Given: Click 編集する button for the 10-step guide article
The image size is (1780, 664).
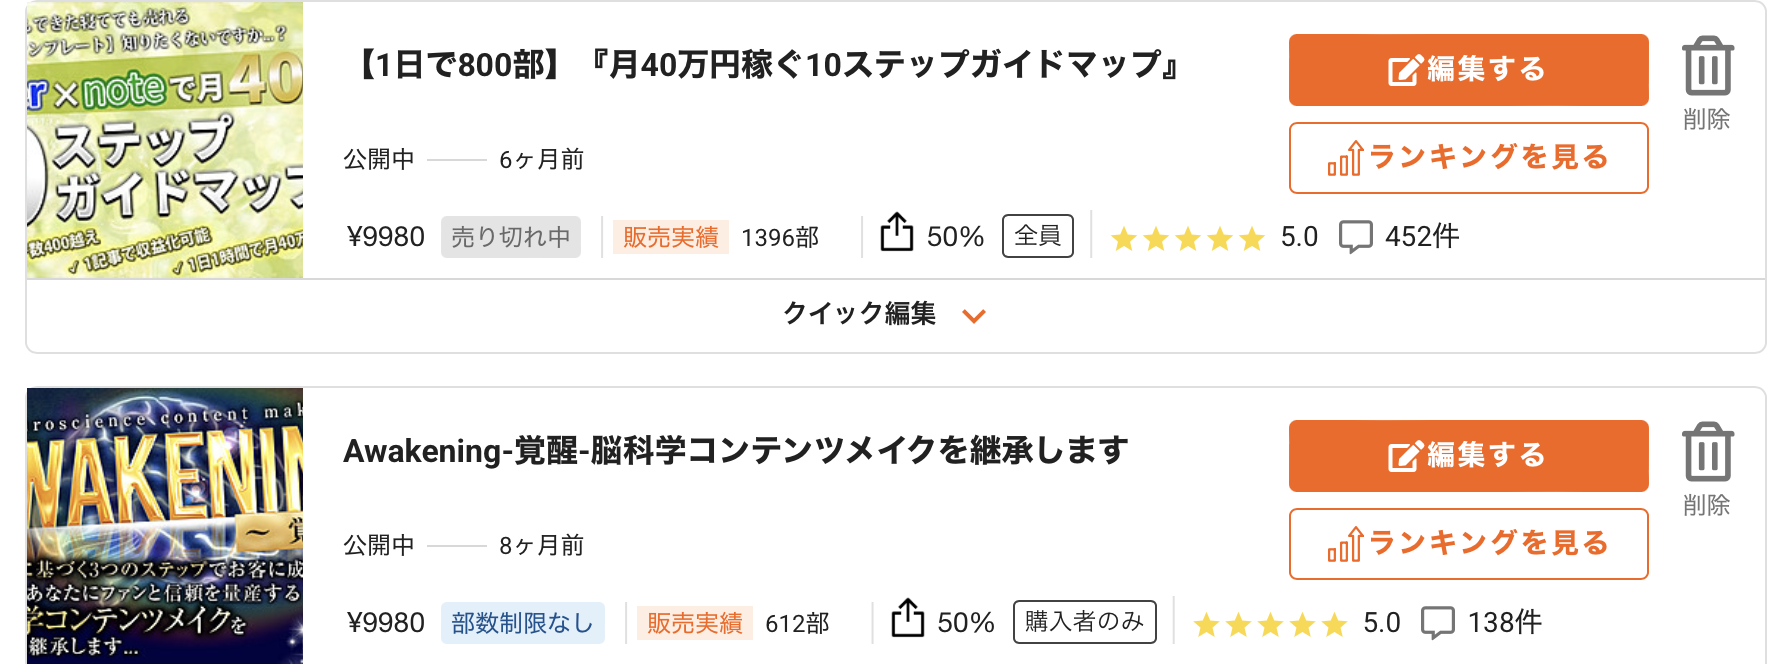Looking at the screenshot, I should point(1468,70).
